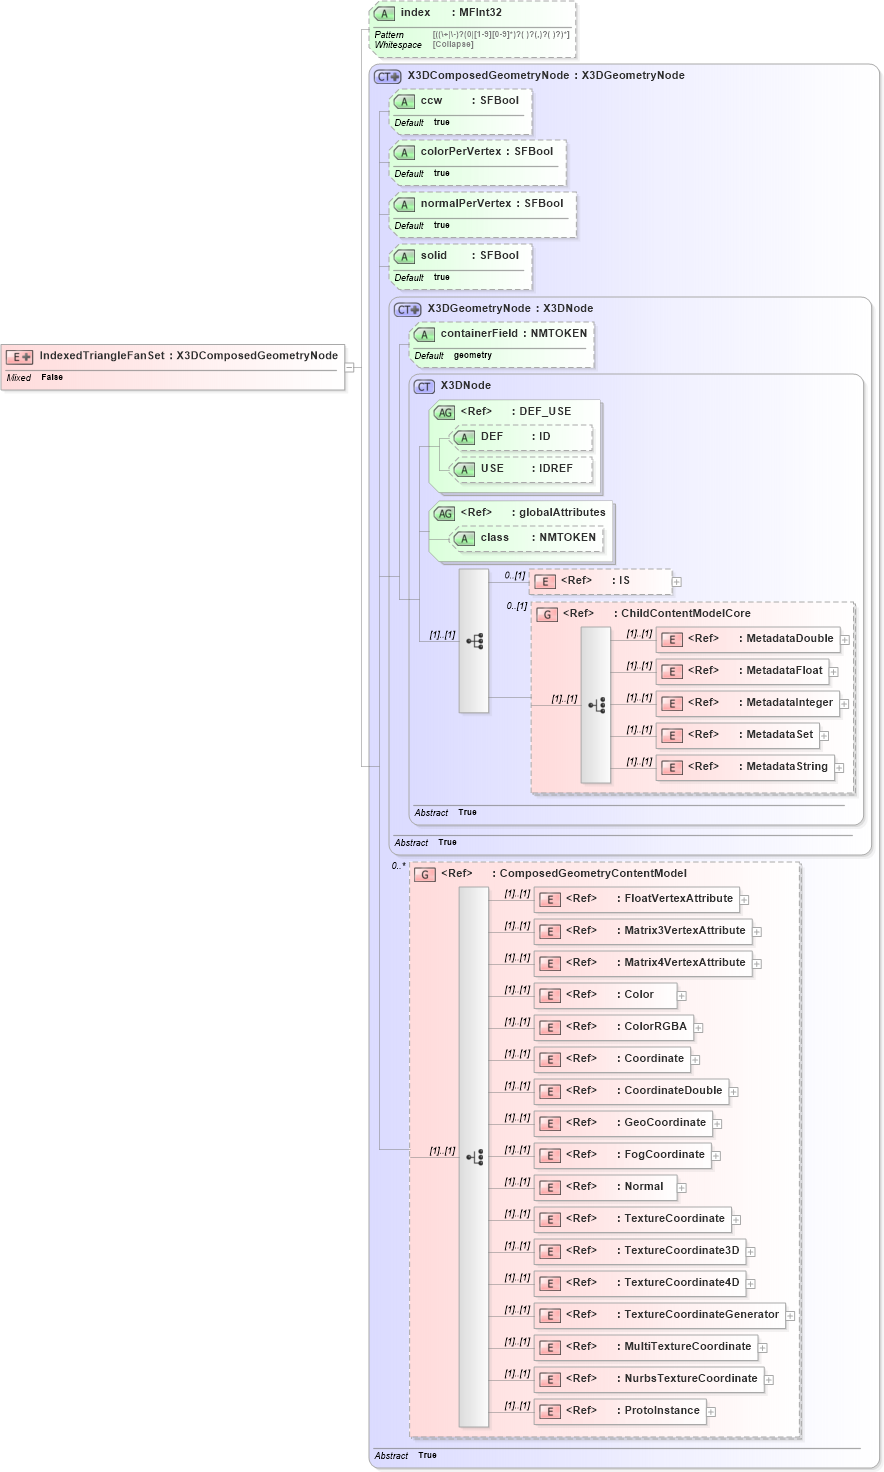The width and height of the screenshot is (884, 1472).
Task: Click the [Collapse] whitespace link under index
Action: pos(453,44)
